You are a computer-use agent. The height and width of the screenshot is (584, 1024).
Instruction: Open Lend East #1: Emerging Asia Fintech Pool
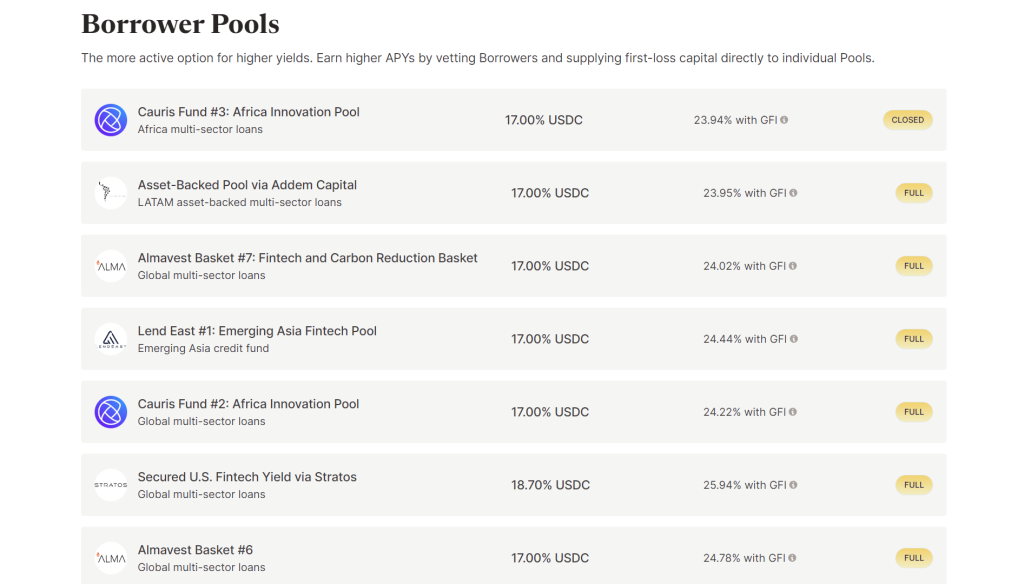[x=513, y=339]
